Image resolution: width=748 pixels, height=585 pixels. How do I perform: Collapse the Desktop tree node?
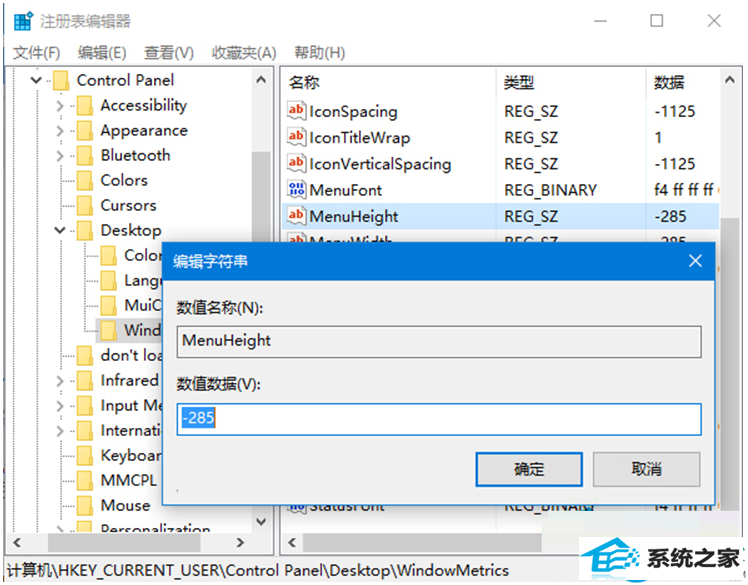tap(60, 230)
